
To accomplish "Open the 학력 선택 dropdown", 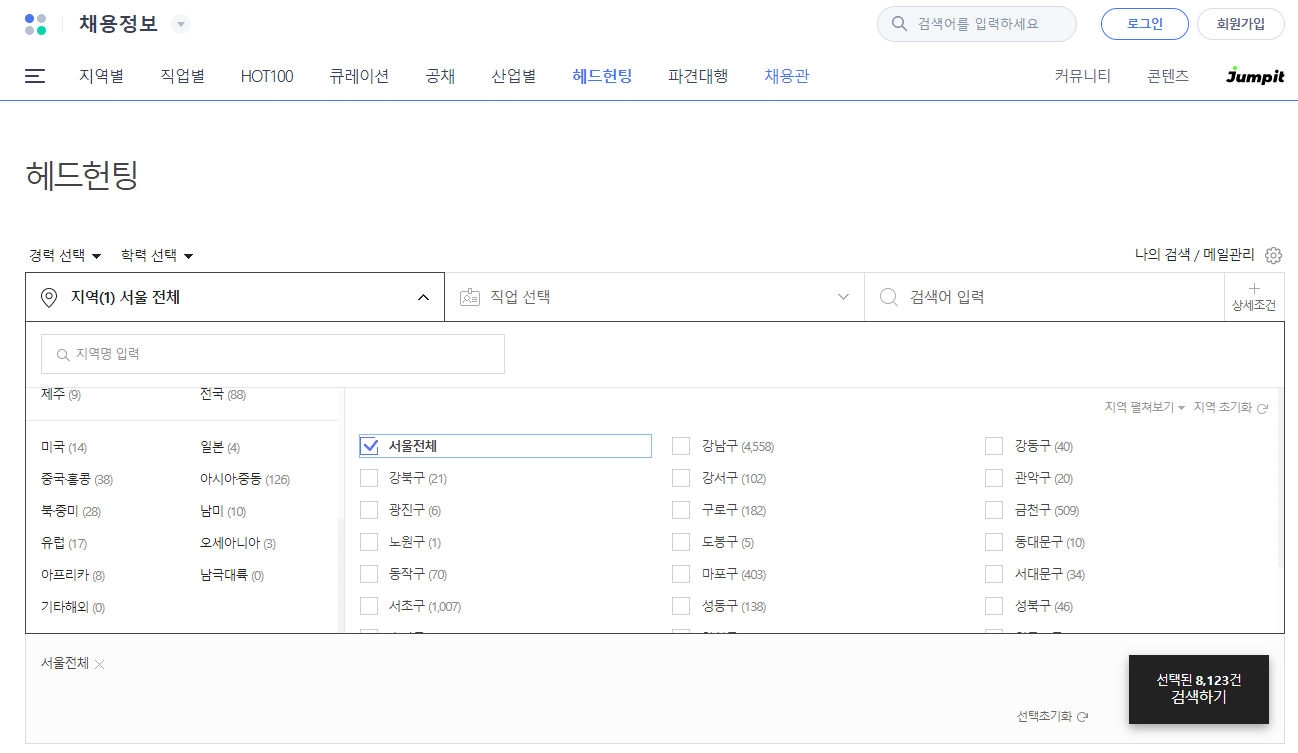I will coord(157,255).
